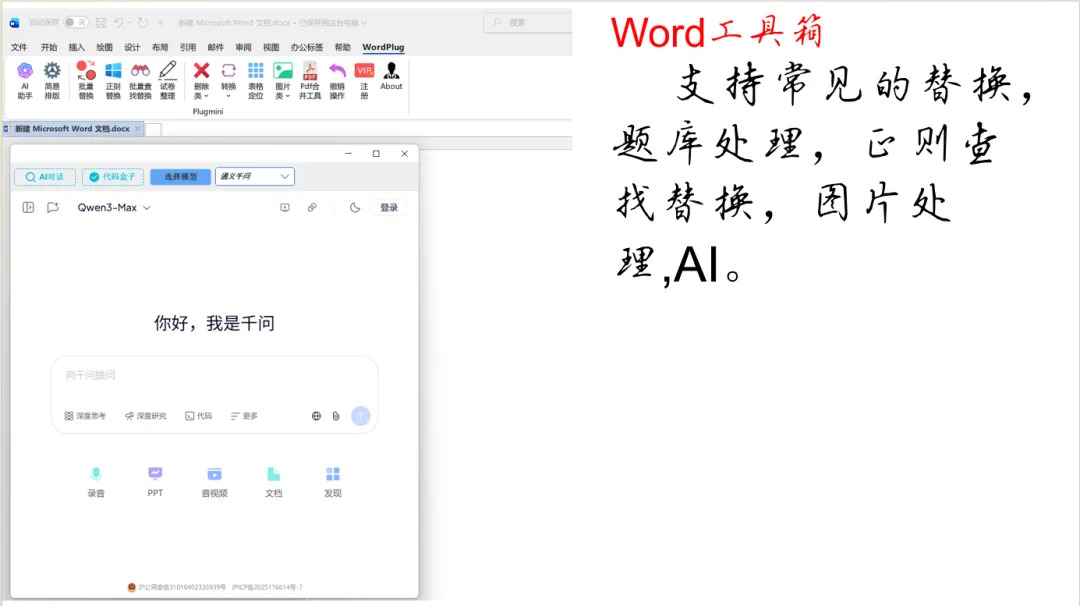Image resolution: width=1080 pixels, height=606 pixels.
Task: Toggle the 代码 code mode chip
Action: (198, 416)
